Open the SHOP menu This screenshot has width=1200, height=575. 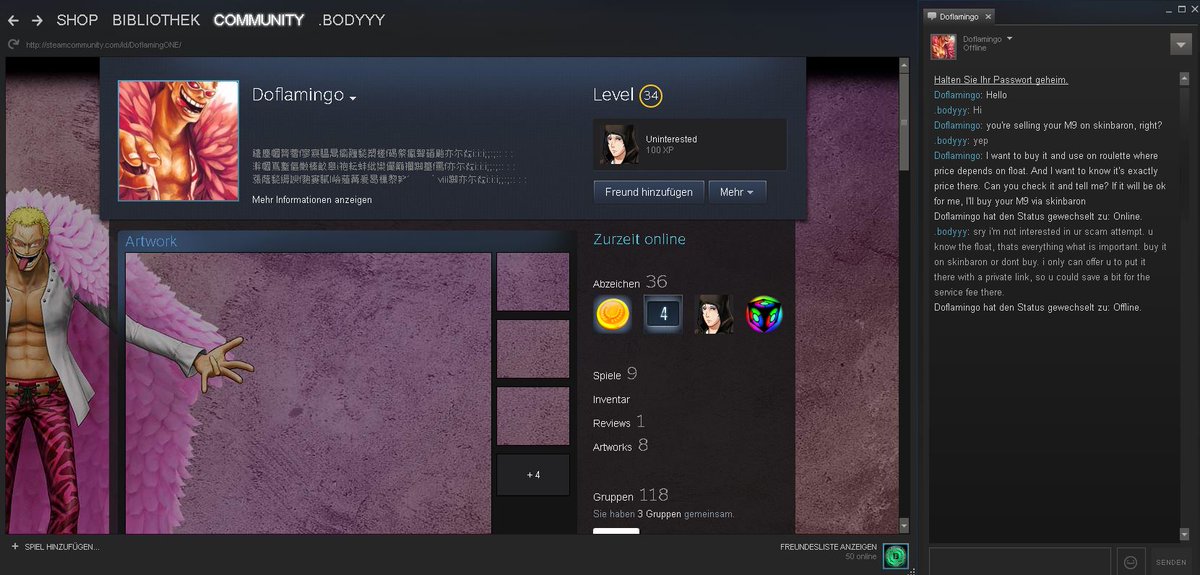coord(77,20)
